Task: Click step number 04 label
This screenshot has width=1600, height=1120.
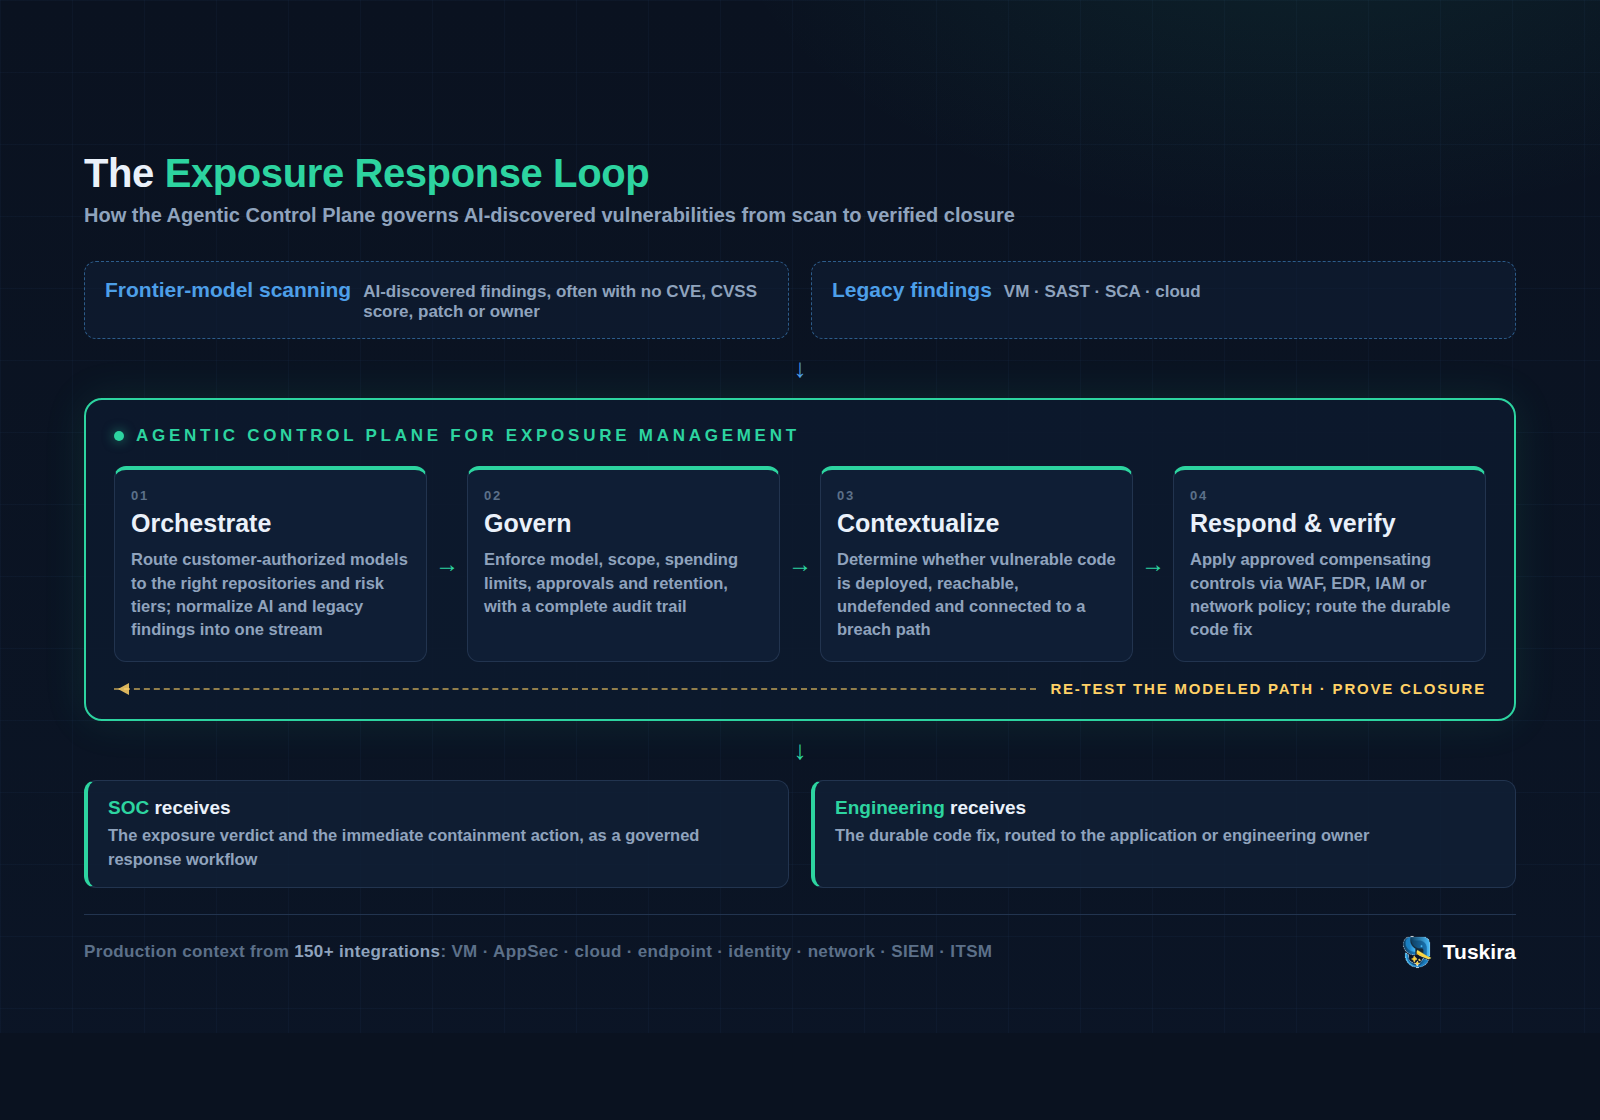Action: pyautogui.click(x=1198, y=496)
